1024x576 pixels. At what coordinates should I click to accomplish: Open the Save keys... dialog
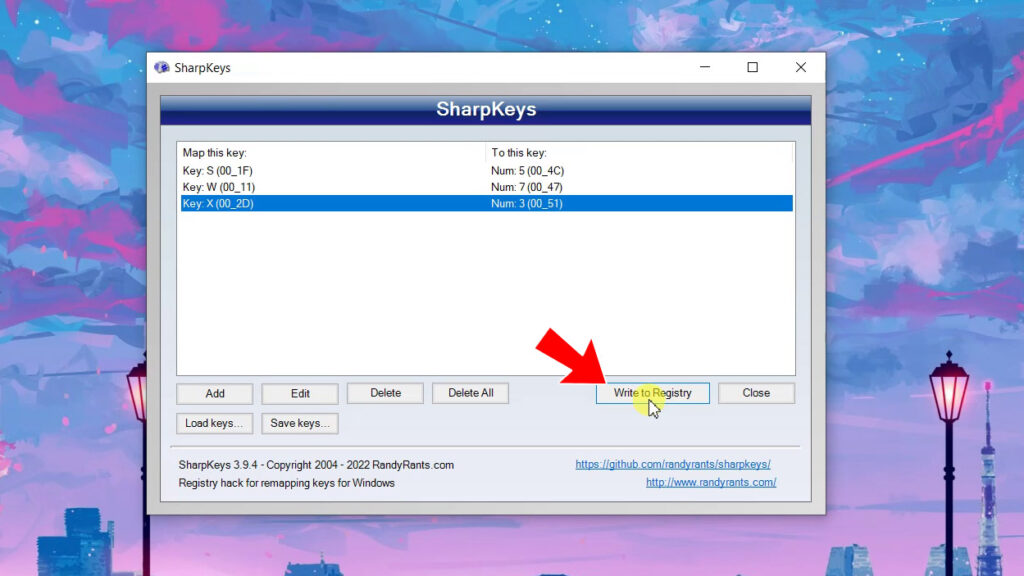(300, 423)
